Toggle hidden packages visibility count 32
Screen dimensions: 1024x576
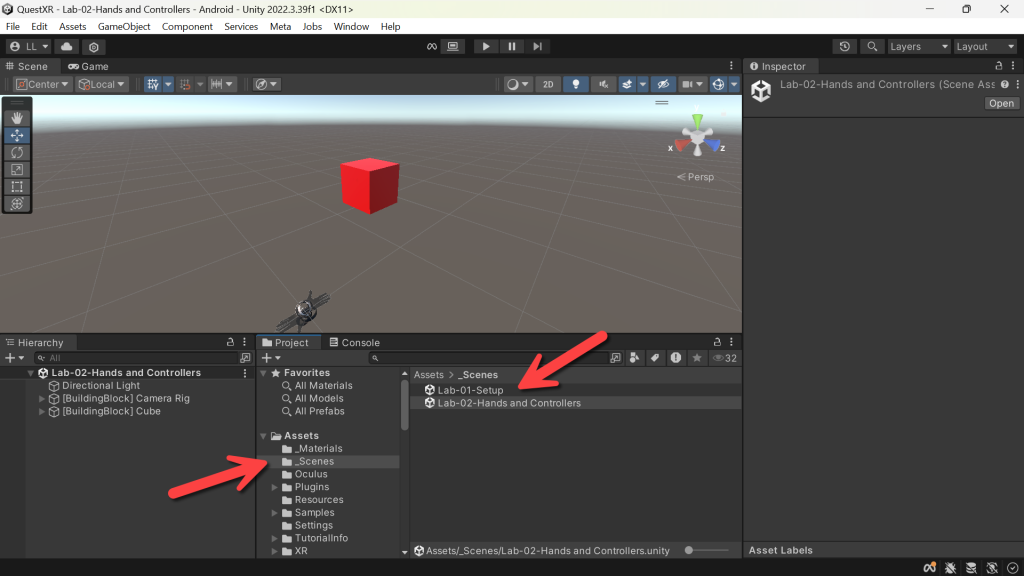[725, 358]
